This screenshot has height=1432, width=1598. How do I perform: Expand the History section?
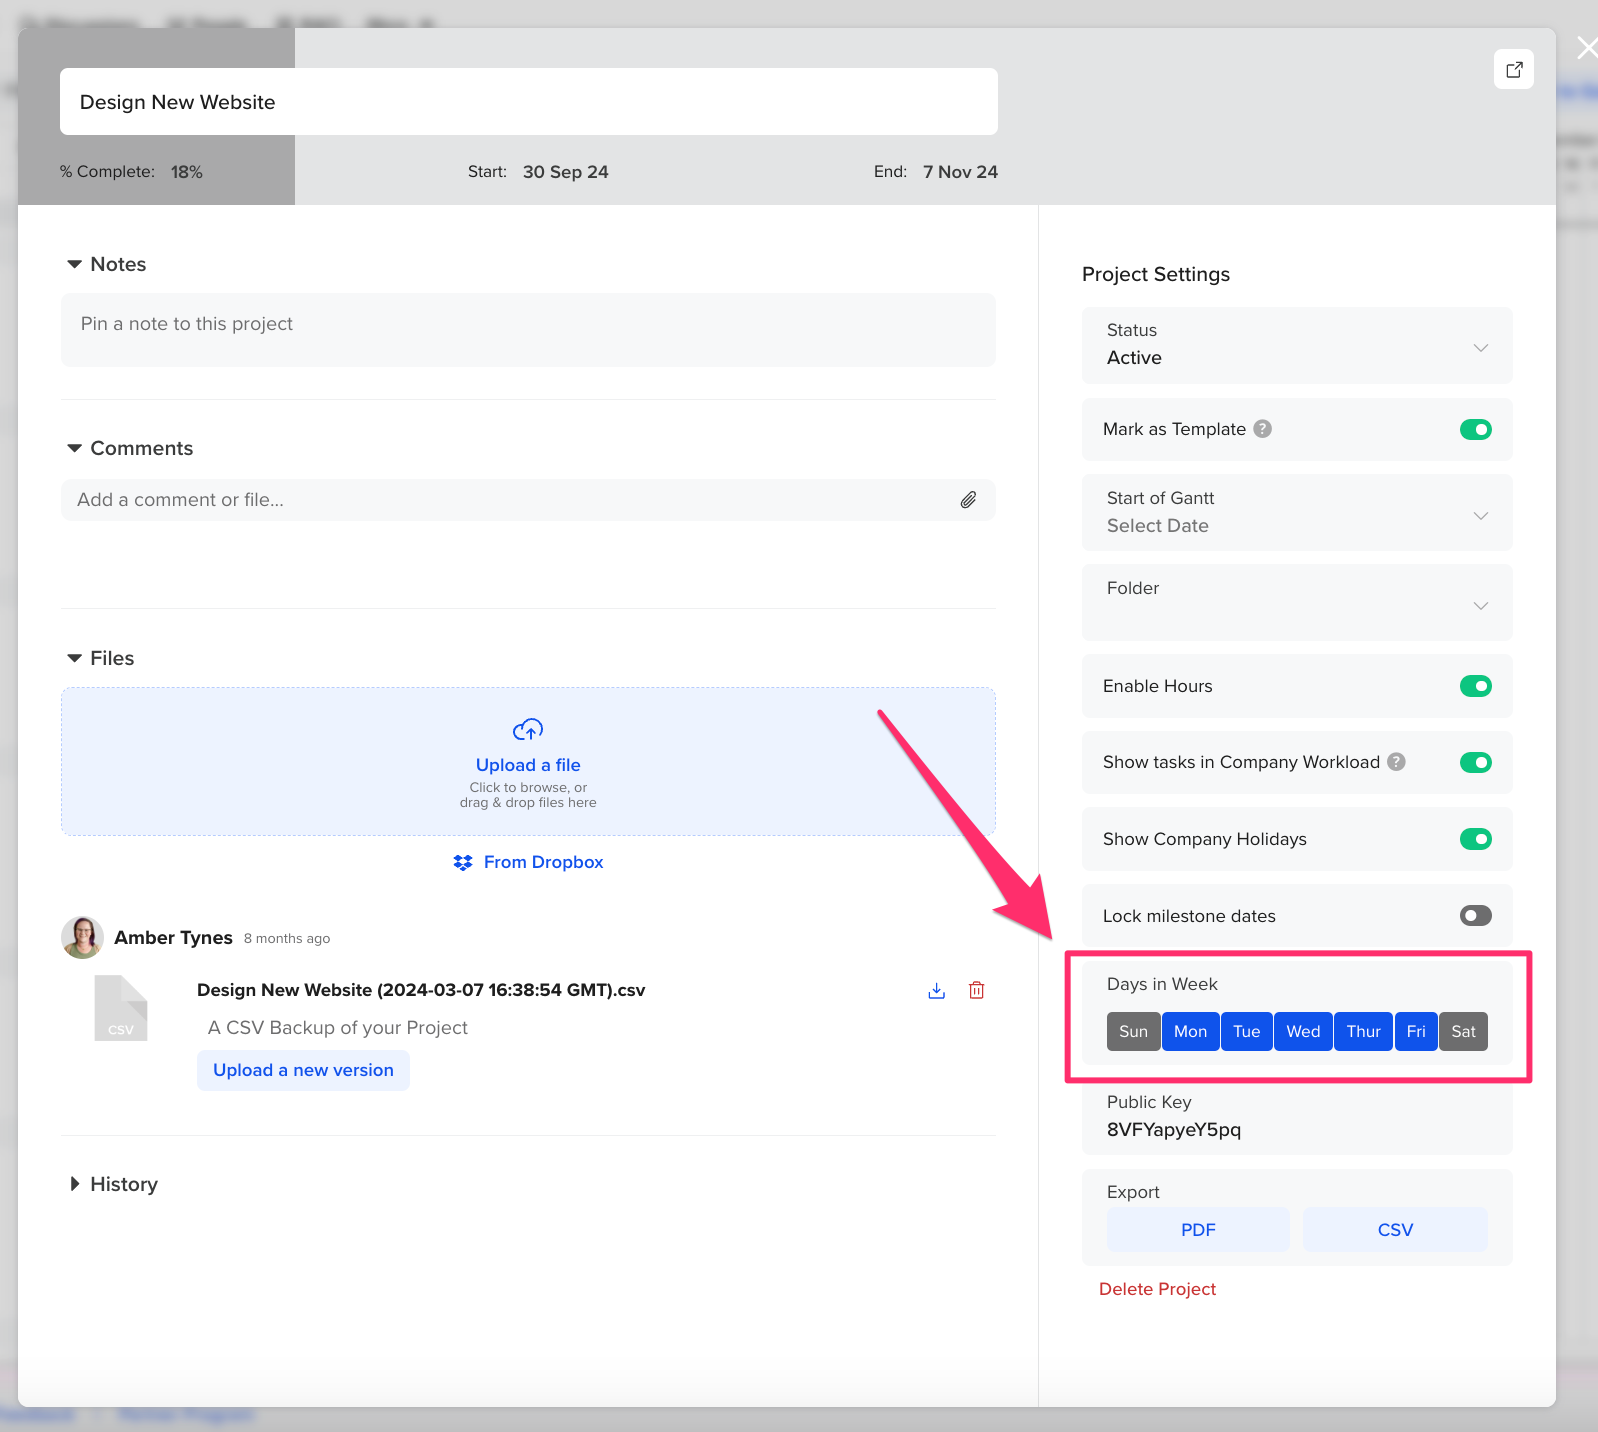113,1184
